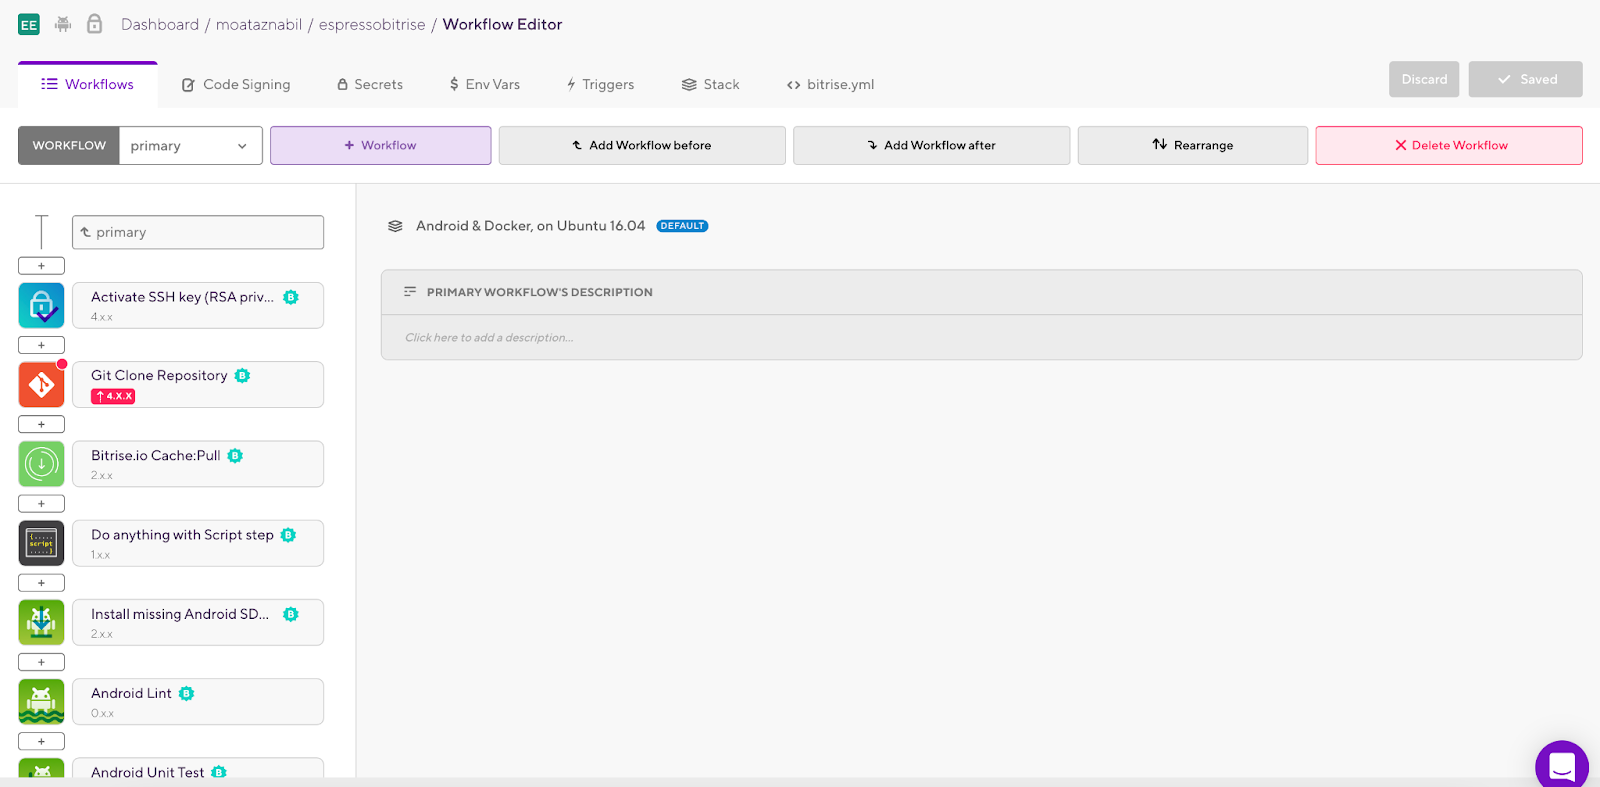Click verified badge next to Android Unit Test
This screenshot has height=787, width=1600.
pos(219,772)
